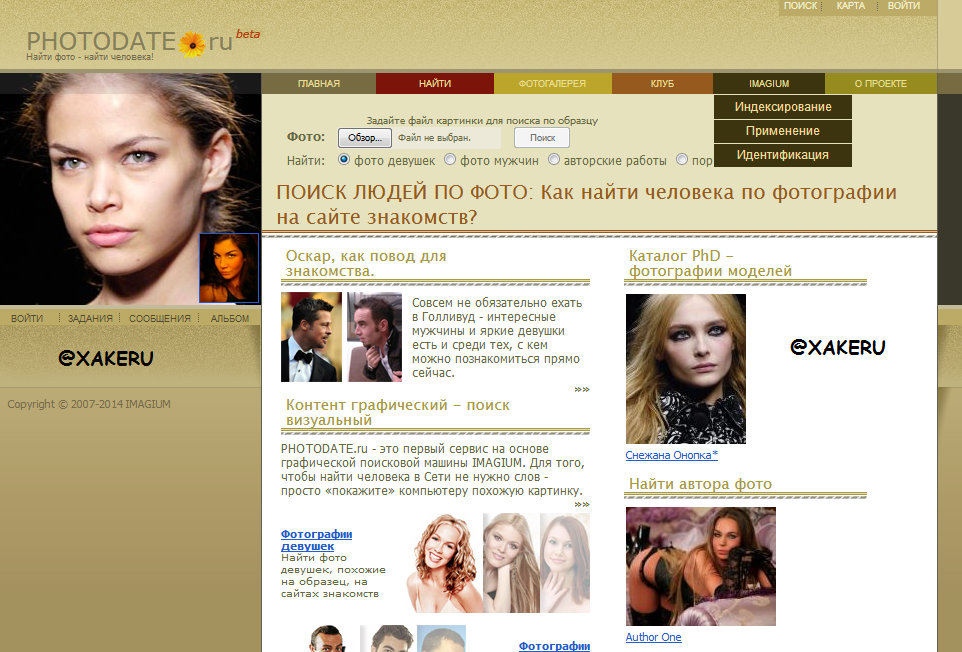962x652 pixels.
Task: Open the КАРТА link in top bar
Action: point(850,6)
